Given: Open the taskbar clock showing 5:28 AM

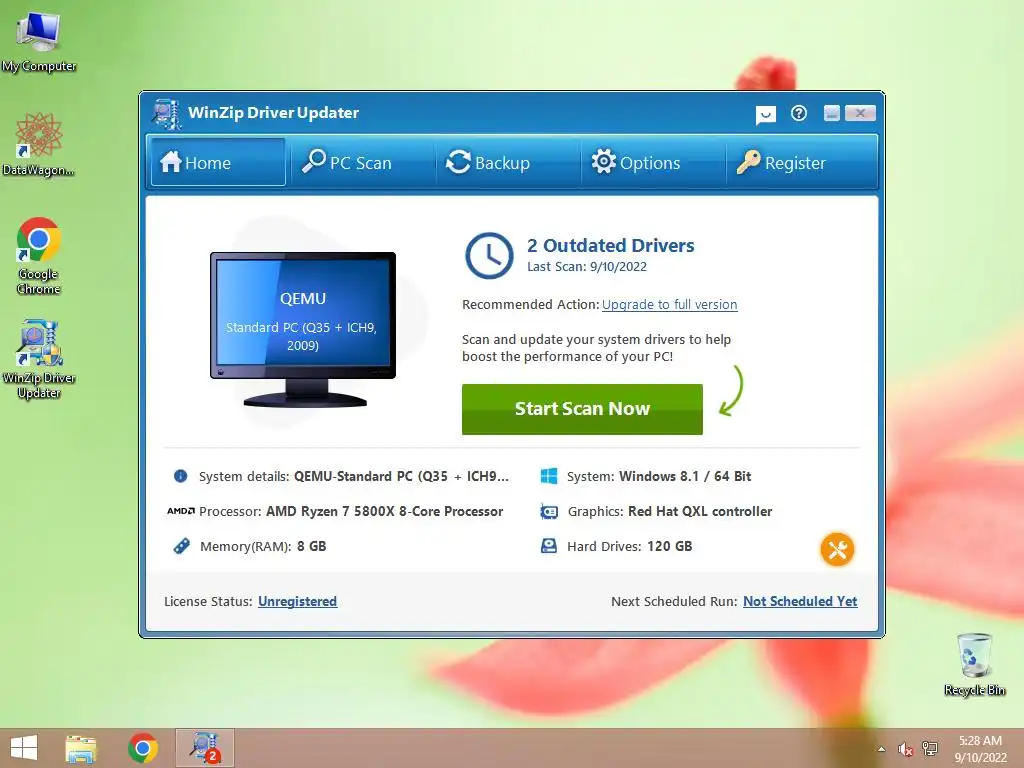Looking at the screenshot, I should pyautogui.click(x=980, y=749).
